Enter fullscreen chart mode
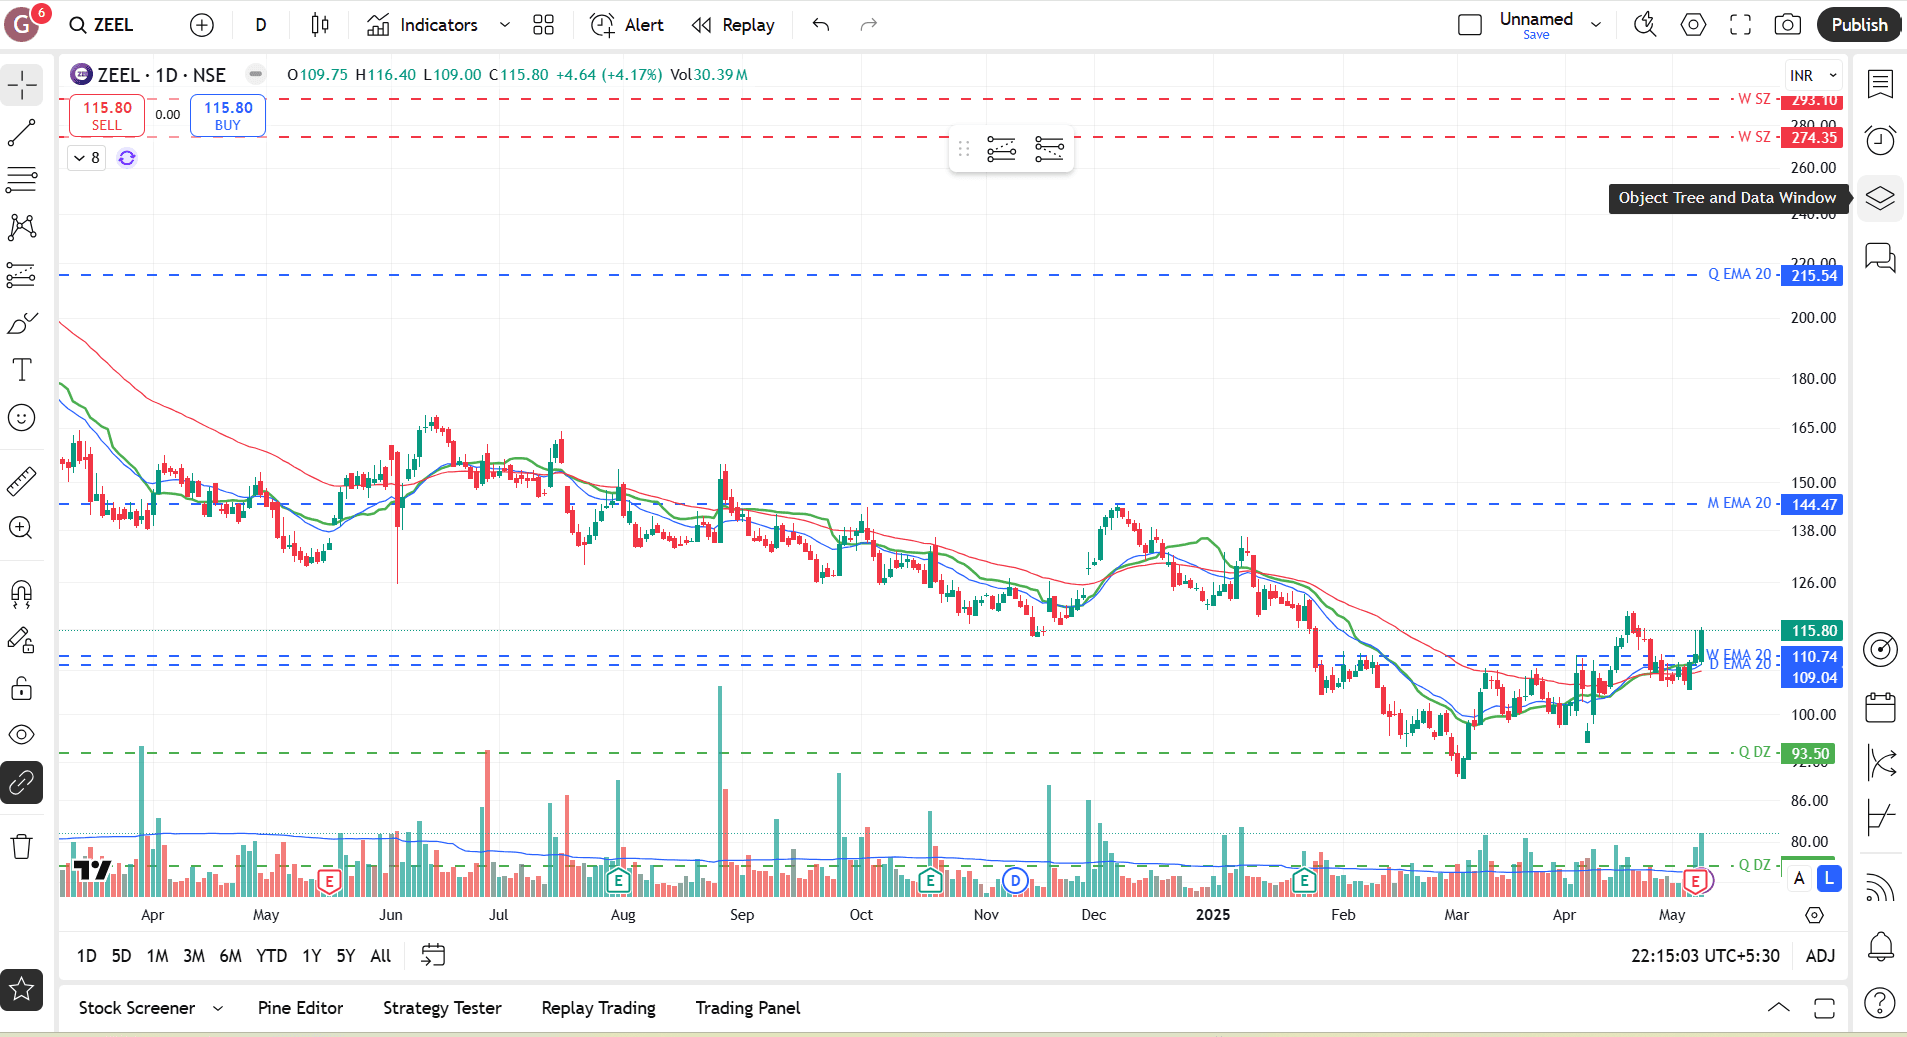The height and width of the screenshot is (1037, 1907). [1741, 25]
